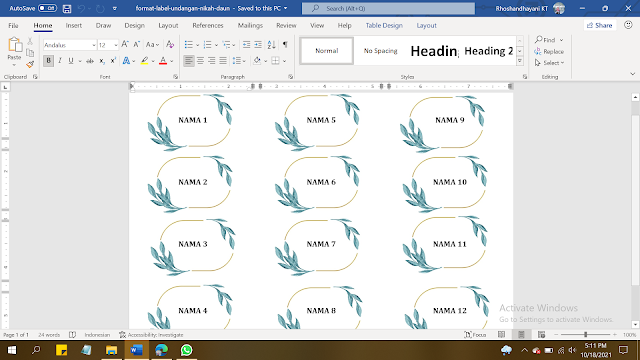The image size is (640, 360).
Task: Open the Borders dropdown arrow
Action: 284,61
